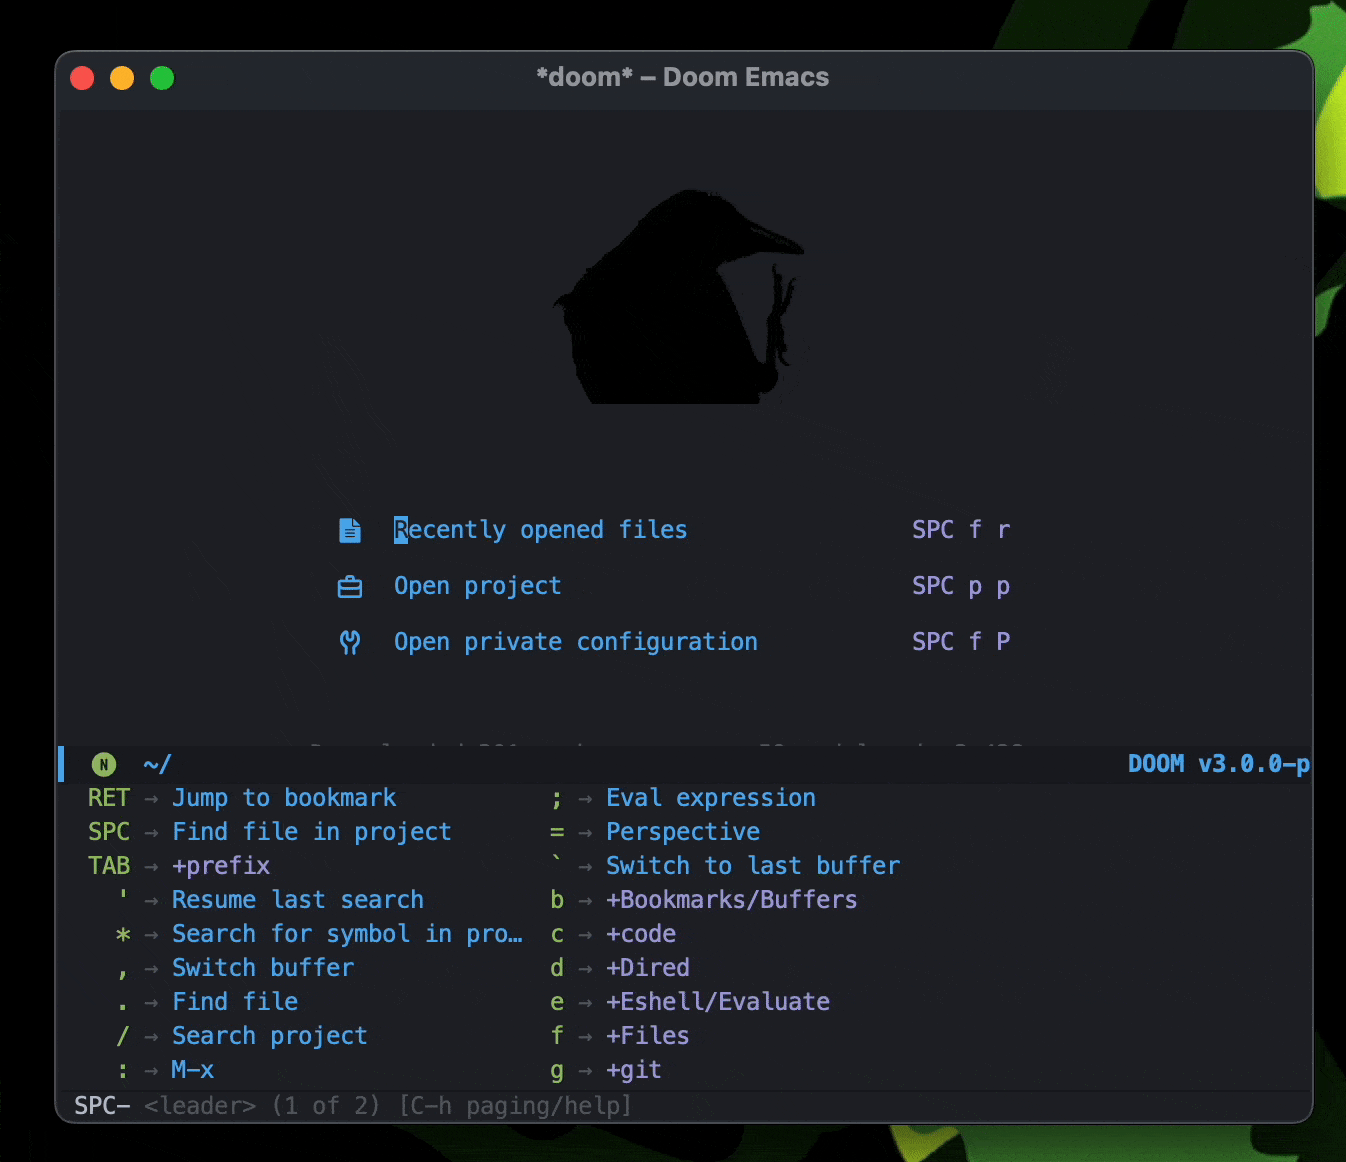Choose the Eval expression entry
1346x1162 pixels.
[x=710, y=798]
